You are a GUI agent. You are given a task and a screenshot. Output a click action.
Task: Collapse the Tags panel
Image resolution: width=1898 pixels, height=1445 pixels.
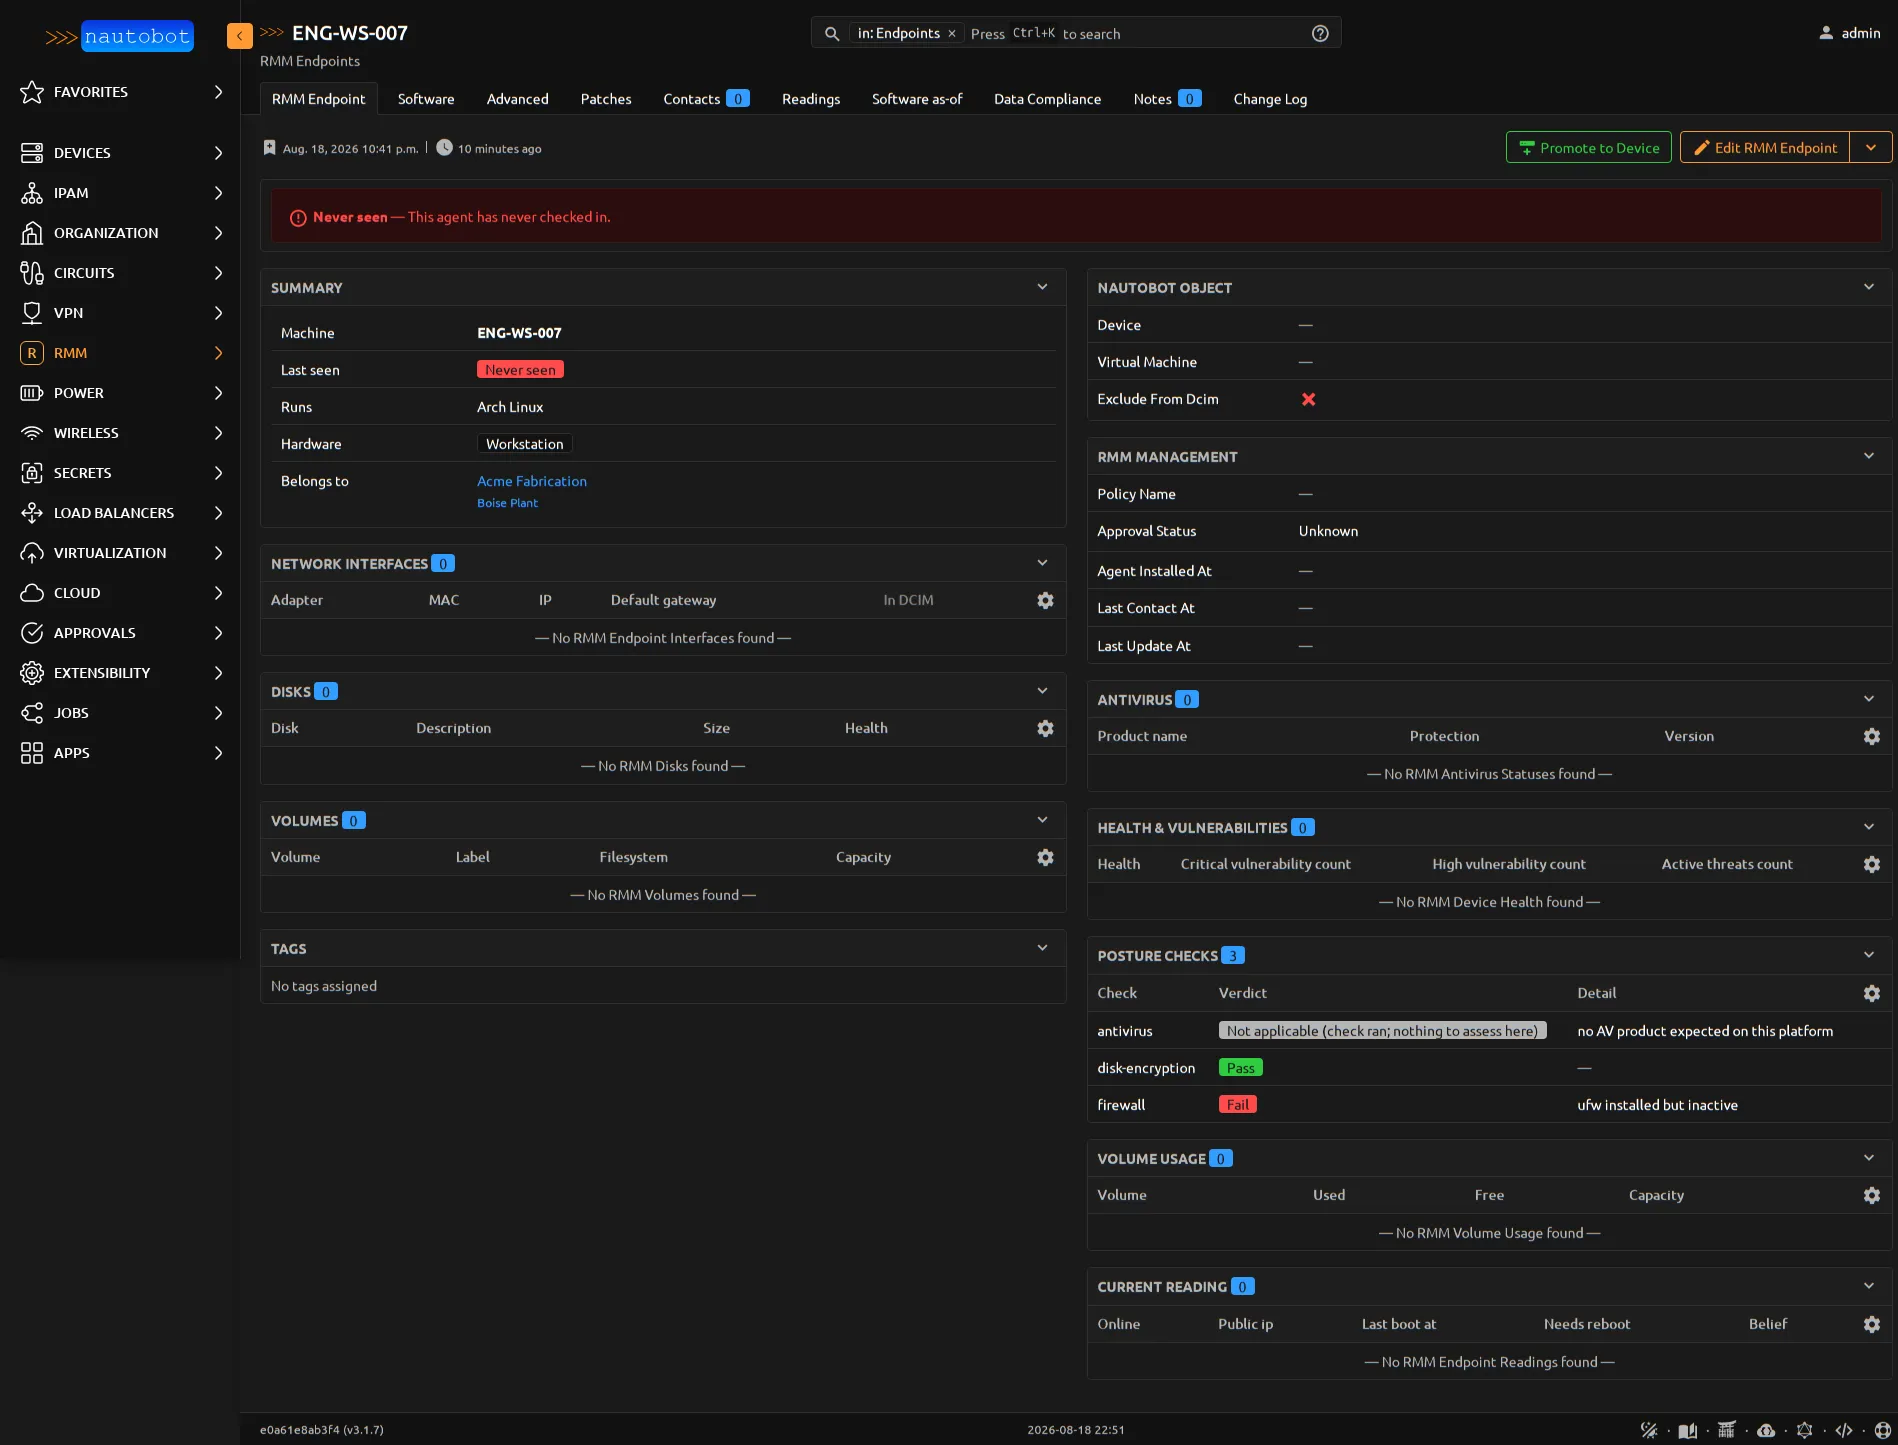tap(1042, 948)
